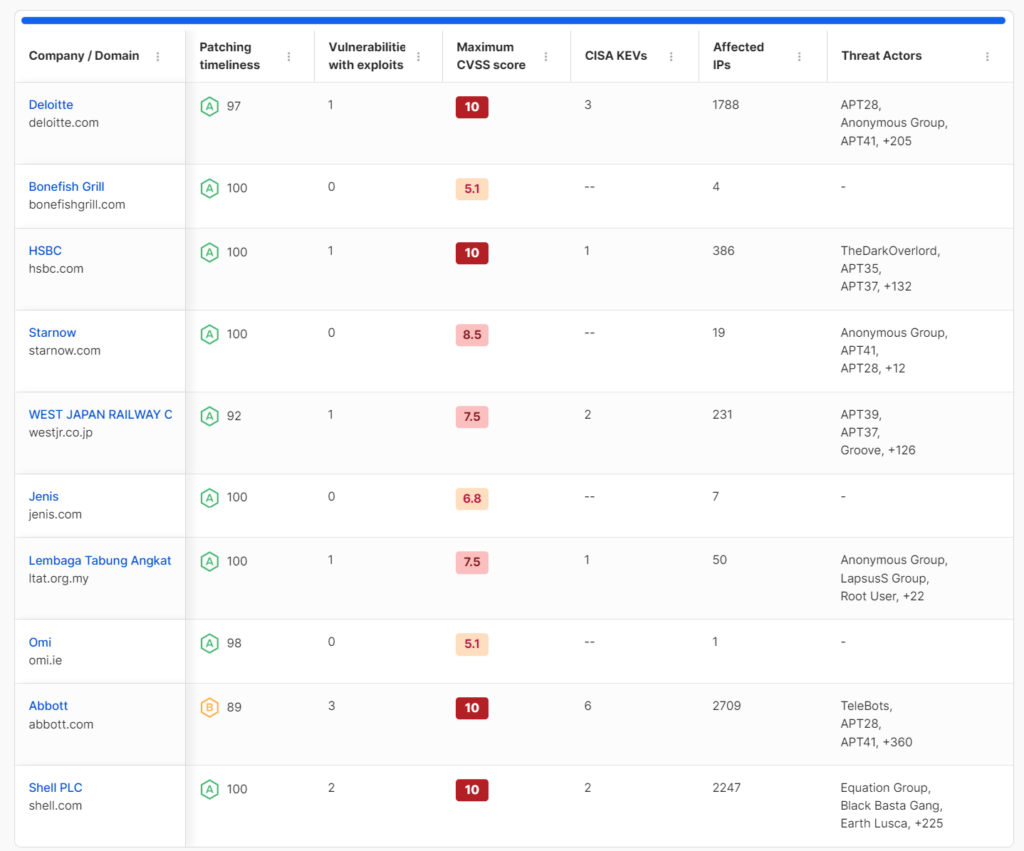Open the Bonefish Grill company link
Image resolution: width=1024 pixels, height=851 pixels.
tap(67, 187)
